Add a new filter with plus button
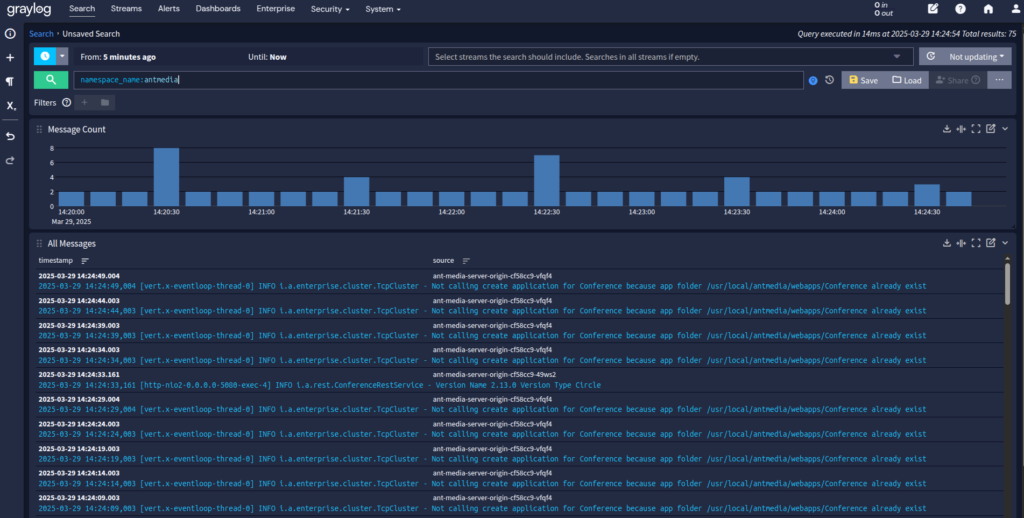 pyautogui.click(x=84, y=103)
